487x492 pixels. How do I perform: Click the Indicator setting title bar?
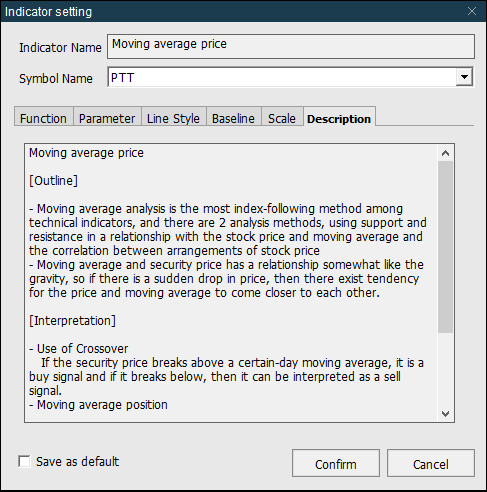(x=233, y=11)
